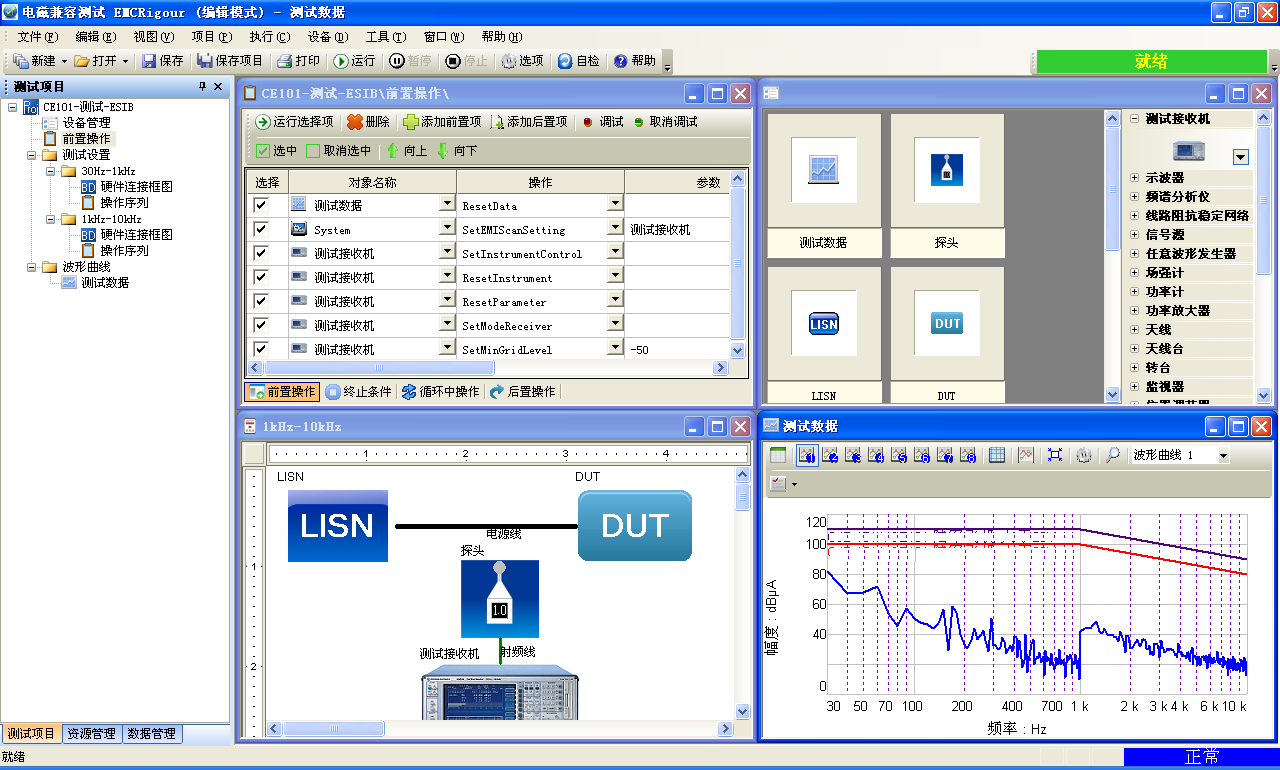1280x770 pixels.
Task: Expand the 频谱分析仪 category
Action: (1134, 197)
